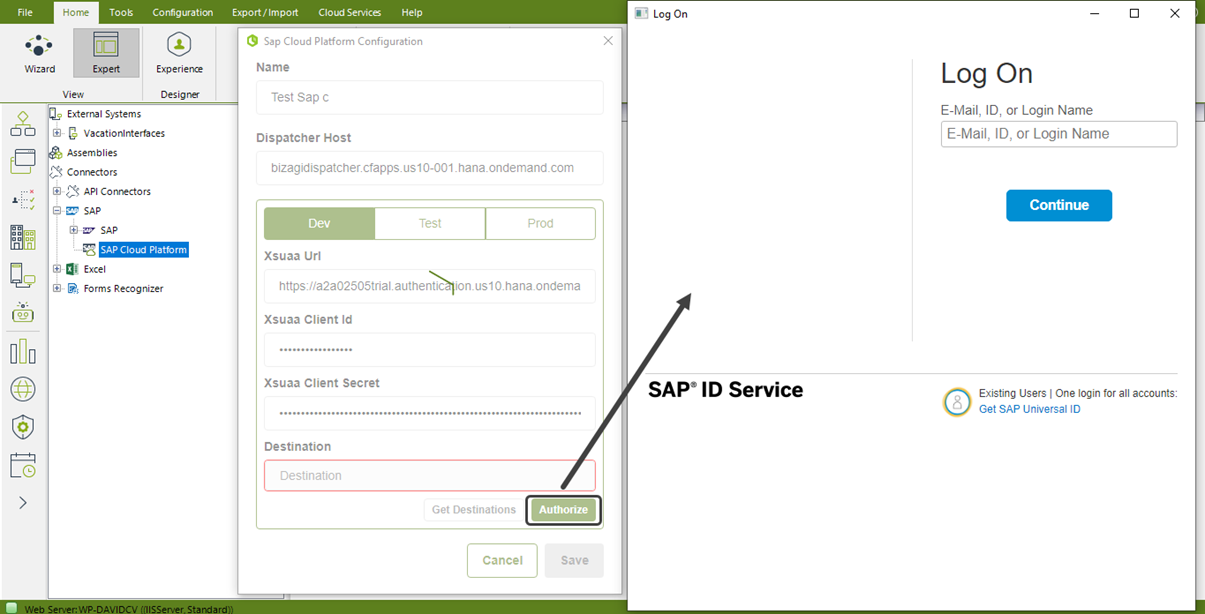Viewport: 1205px width, 614px height.
Task: Expand the sidebar with the chevron arrow
Action: click(23, 503)
